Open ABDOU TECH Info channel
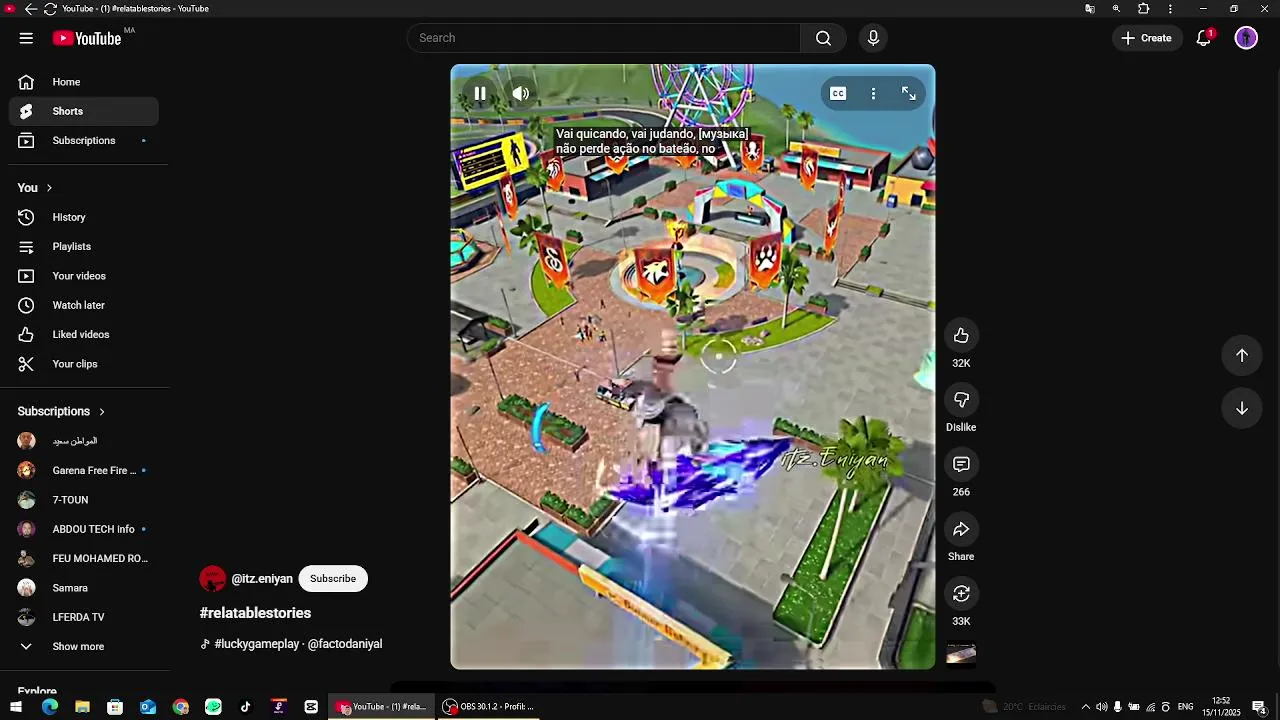Viewport: 1280px width, 720px height. point(84,529)
